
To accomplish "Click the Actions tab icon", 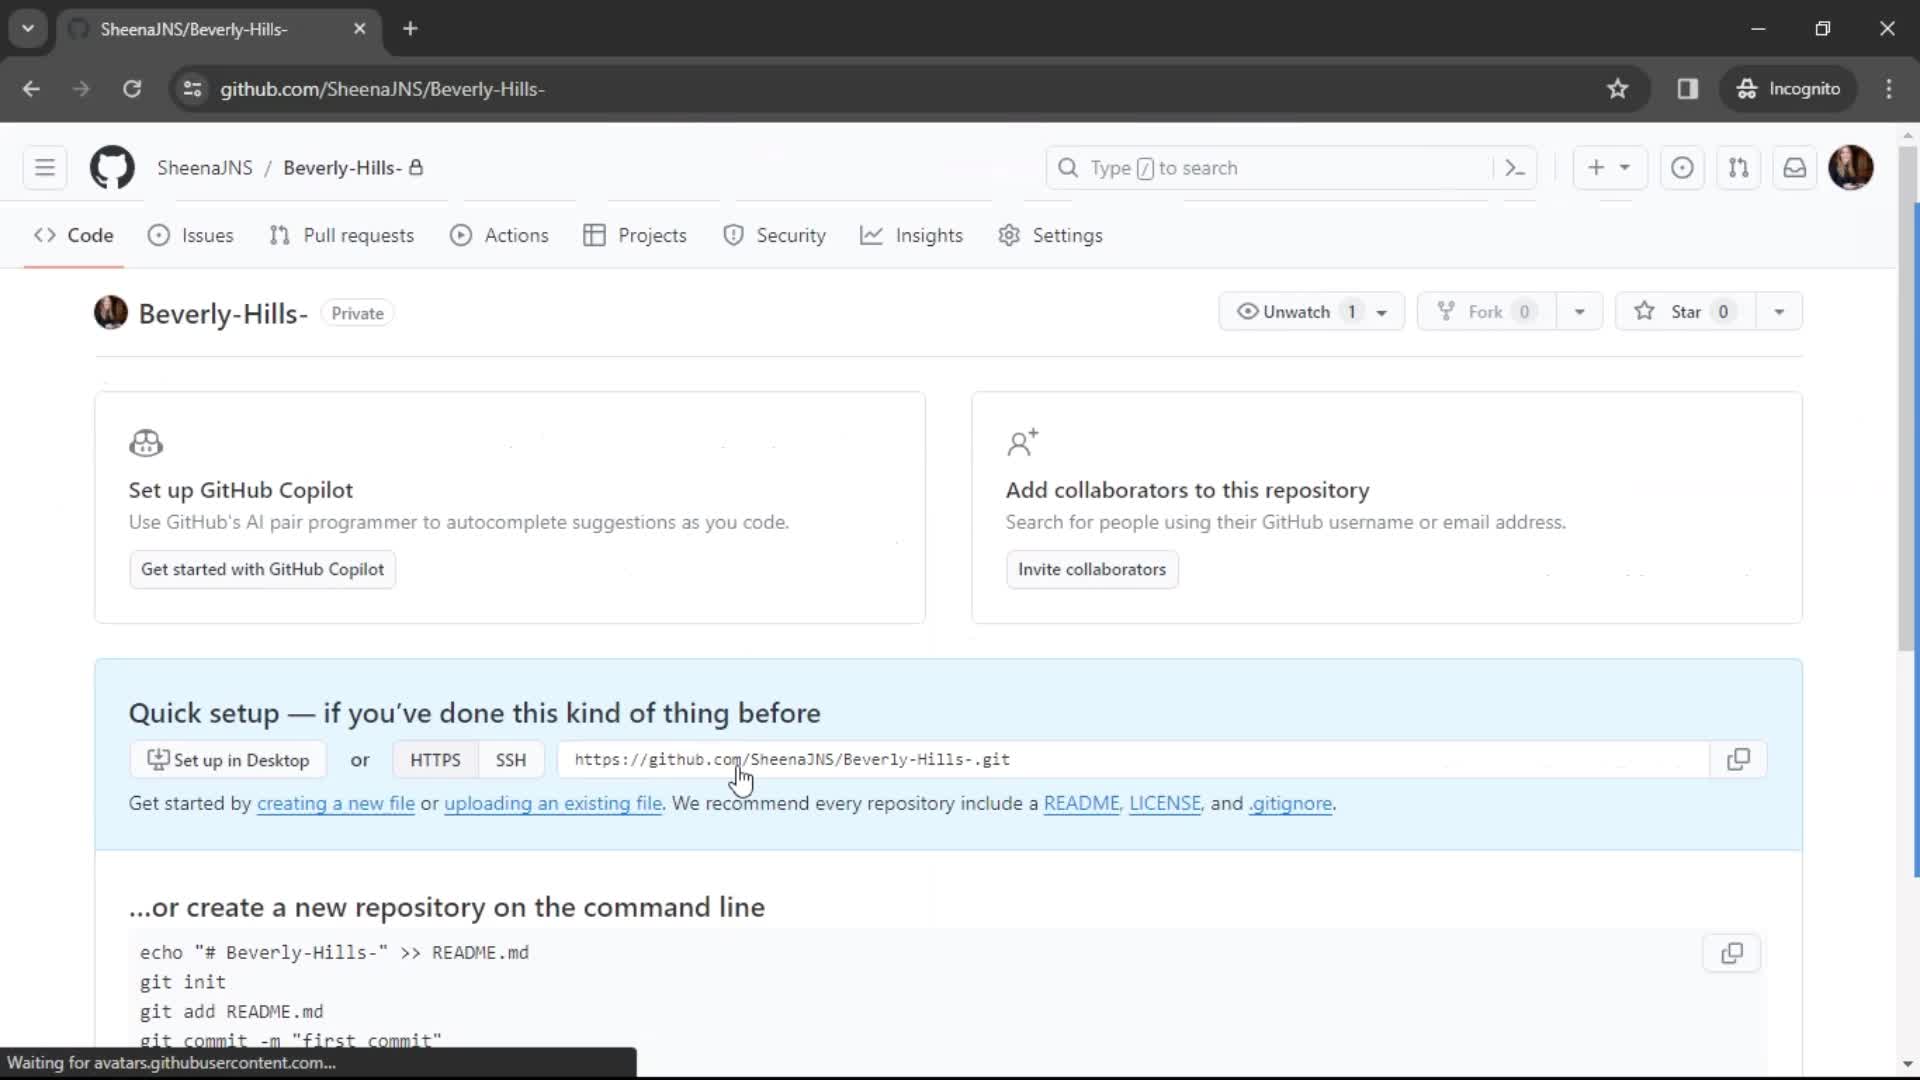I will 460,235.
